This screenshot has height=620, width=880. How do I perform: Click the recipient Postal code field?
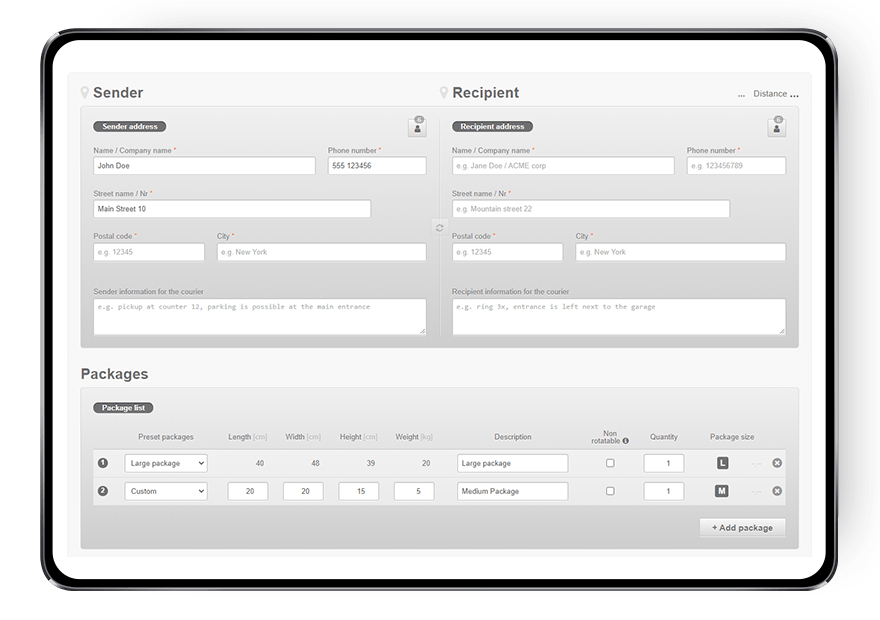[507, 252]
